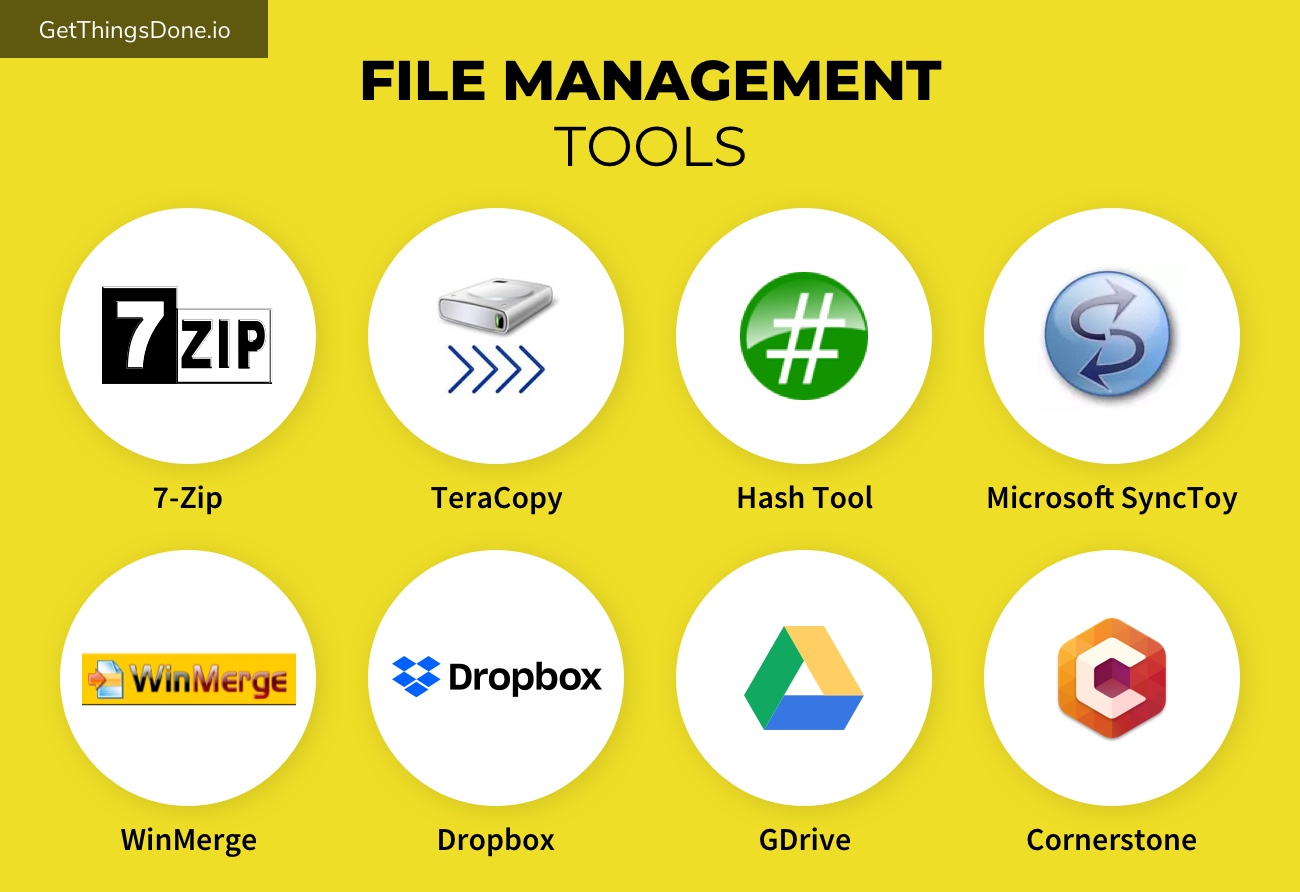Click the WinMerge logo banner
Screen dimensions: 1300x892
point(189,679)
